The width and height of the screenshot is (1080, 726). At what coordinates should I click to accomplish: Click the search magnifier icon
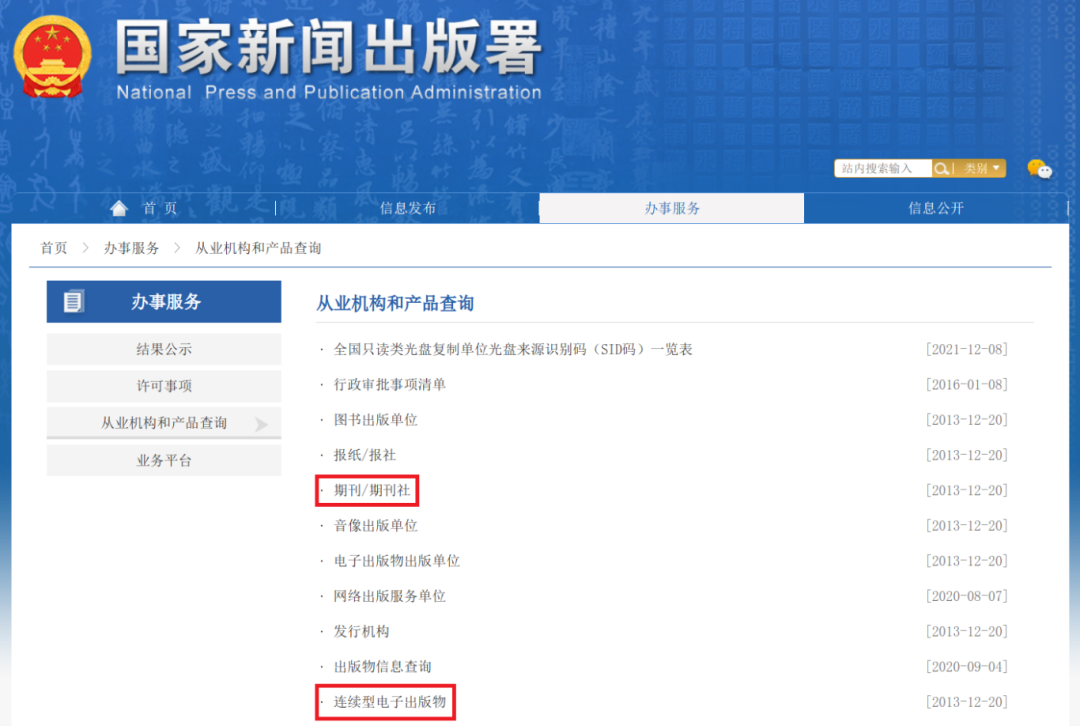[941, 169]
